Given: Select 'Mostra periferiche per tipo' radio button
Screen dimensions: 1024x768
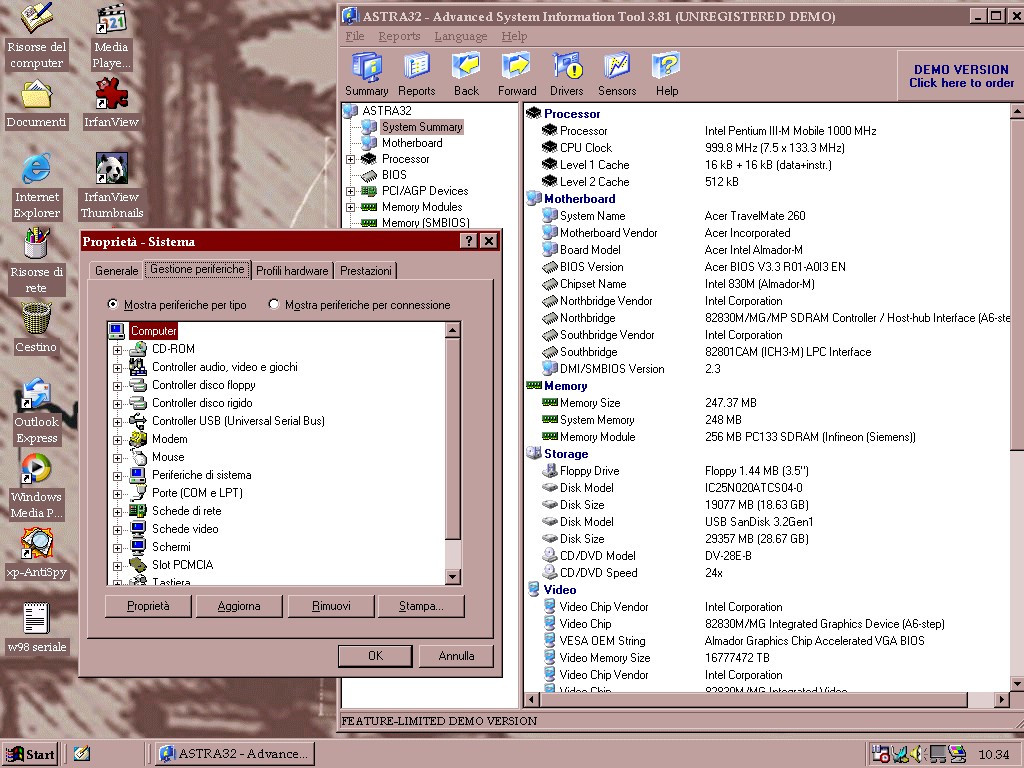Looking at the screenshot, I should 113,305.
